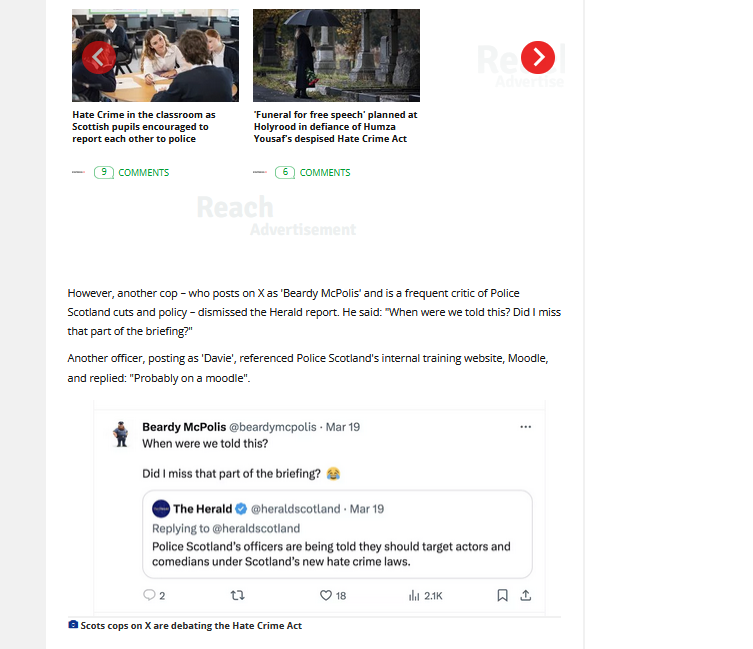Click the tweet reply speech bubble icon
Image resolution: width=753 pixels, height=649 pixels.
pyautogui.click(x=149, y=595)
